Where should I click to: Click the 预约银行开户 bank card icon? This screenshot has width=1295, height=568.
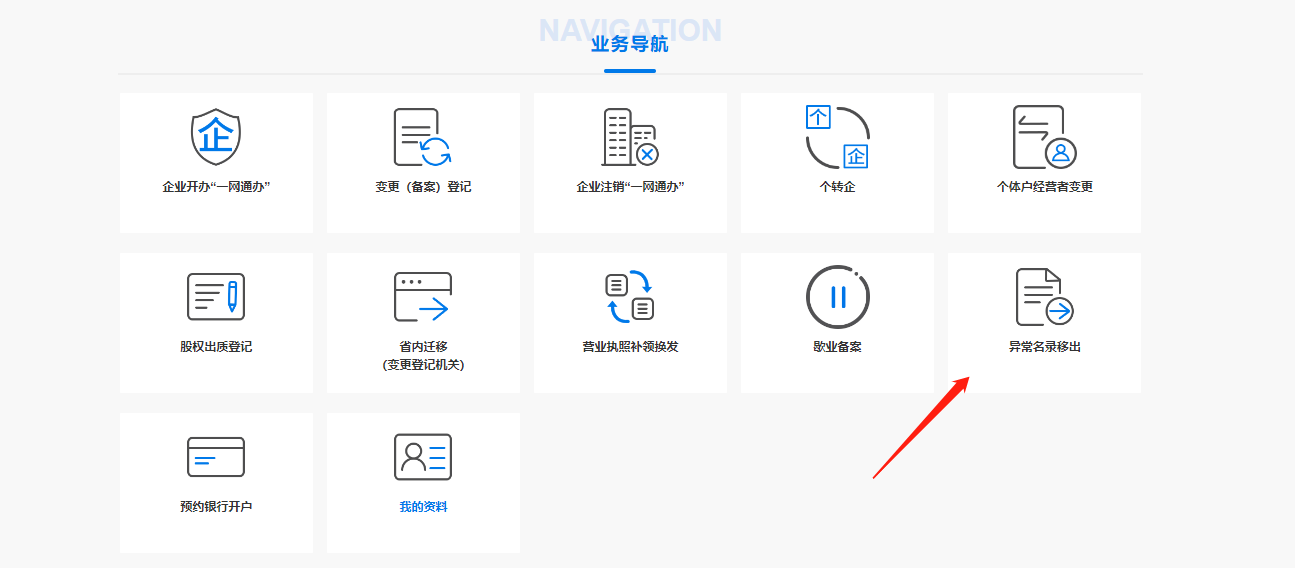216,457
